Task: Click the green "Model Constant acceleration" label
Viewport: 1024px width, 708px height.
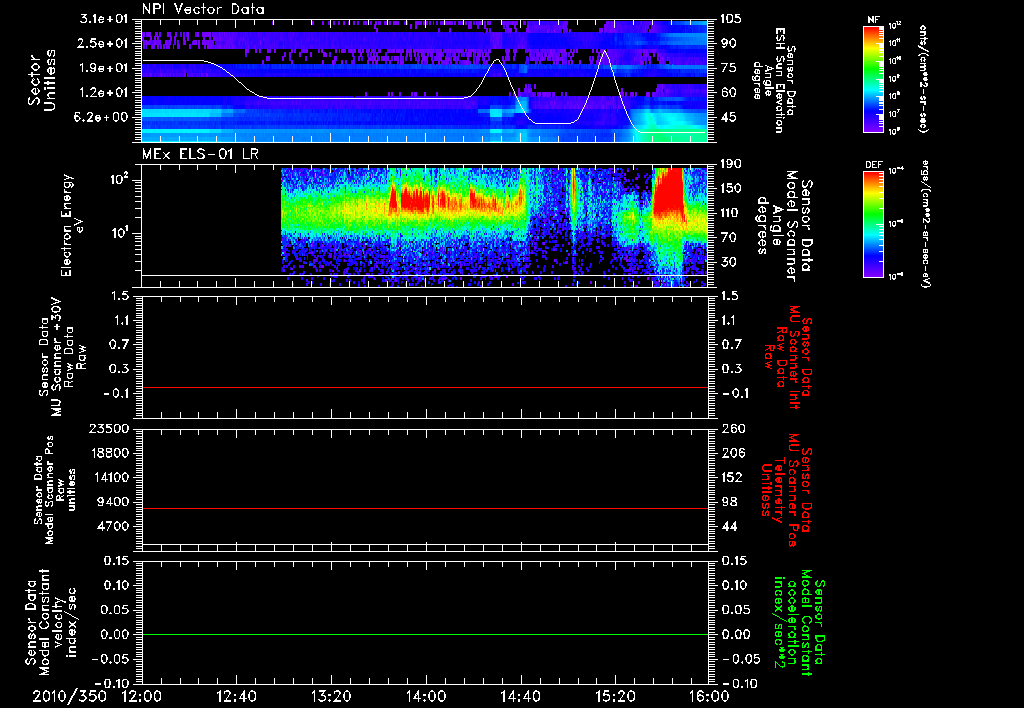Action: [x=798, y=623]
